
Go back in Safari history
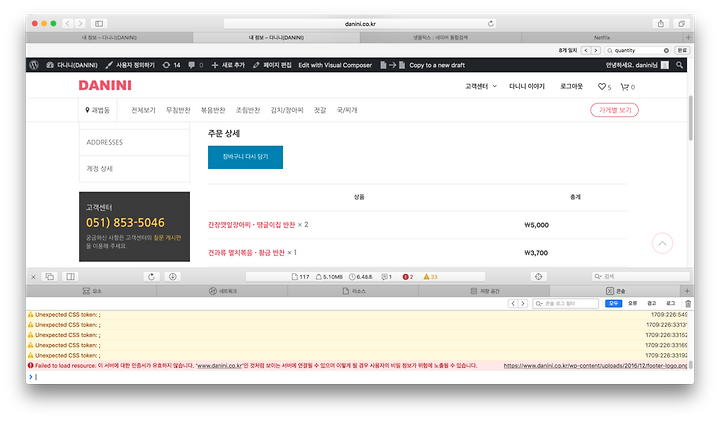[x=68, y=23]
